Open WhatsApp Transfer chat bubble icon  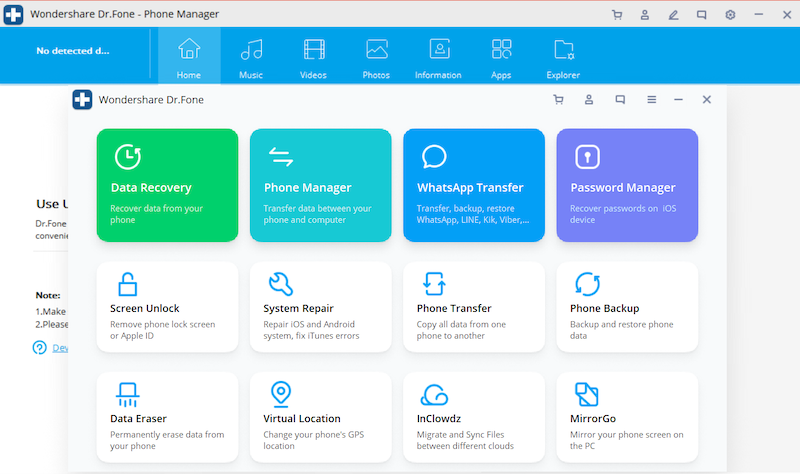[x=434, y=157]
